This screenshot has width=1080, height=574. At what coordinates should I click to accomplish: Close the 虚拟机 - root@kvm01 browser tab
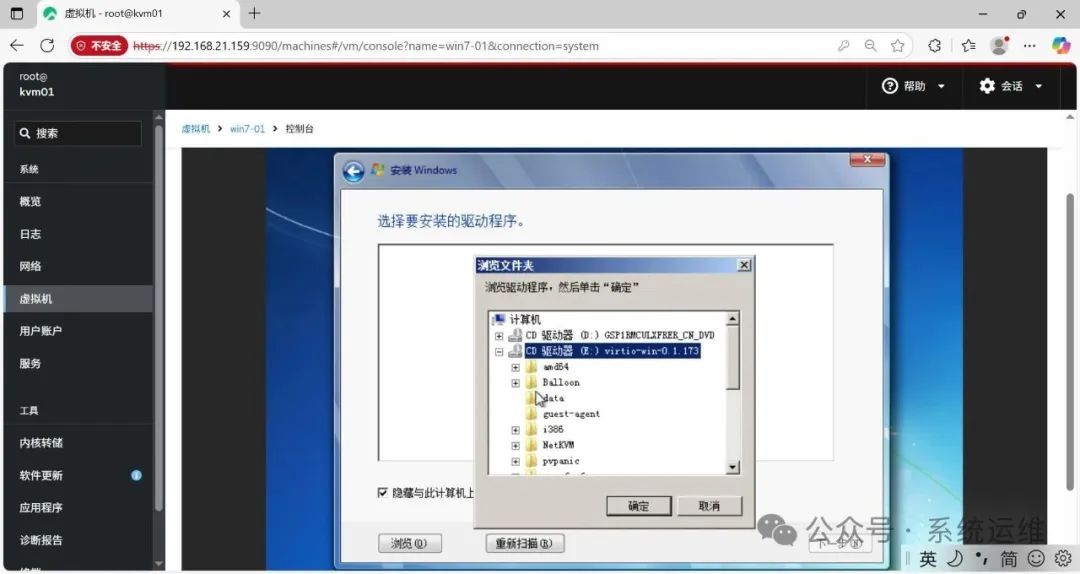click(x=226, y=14)
